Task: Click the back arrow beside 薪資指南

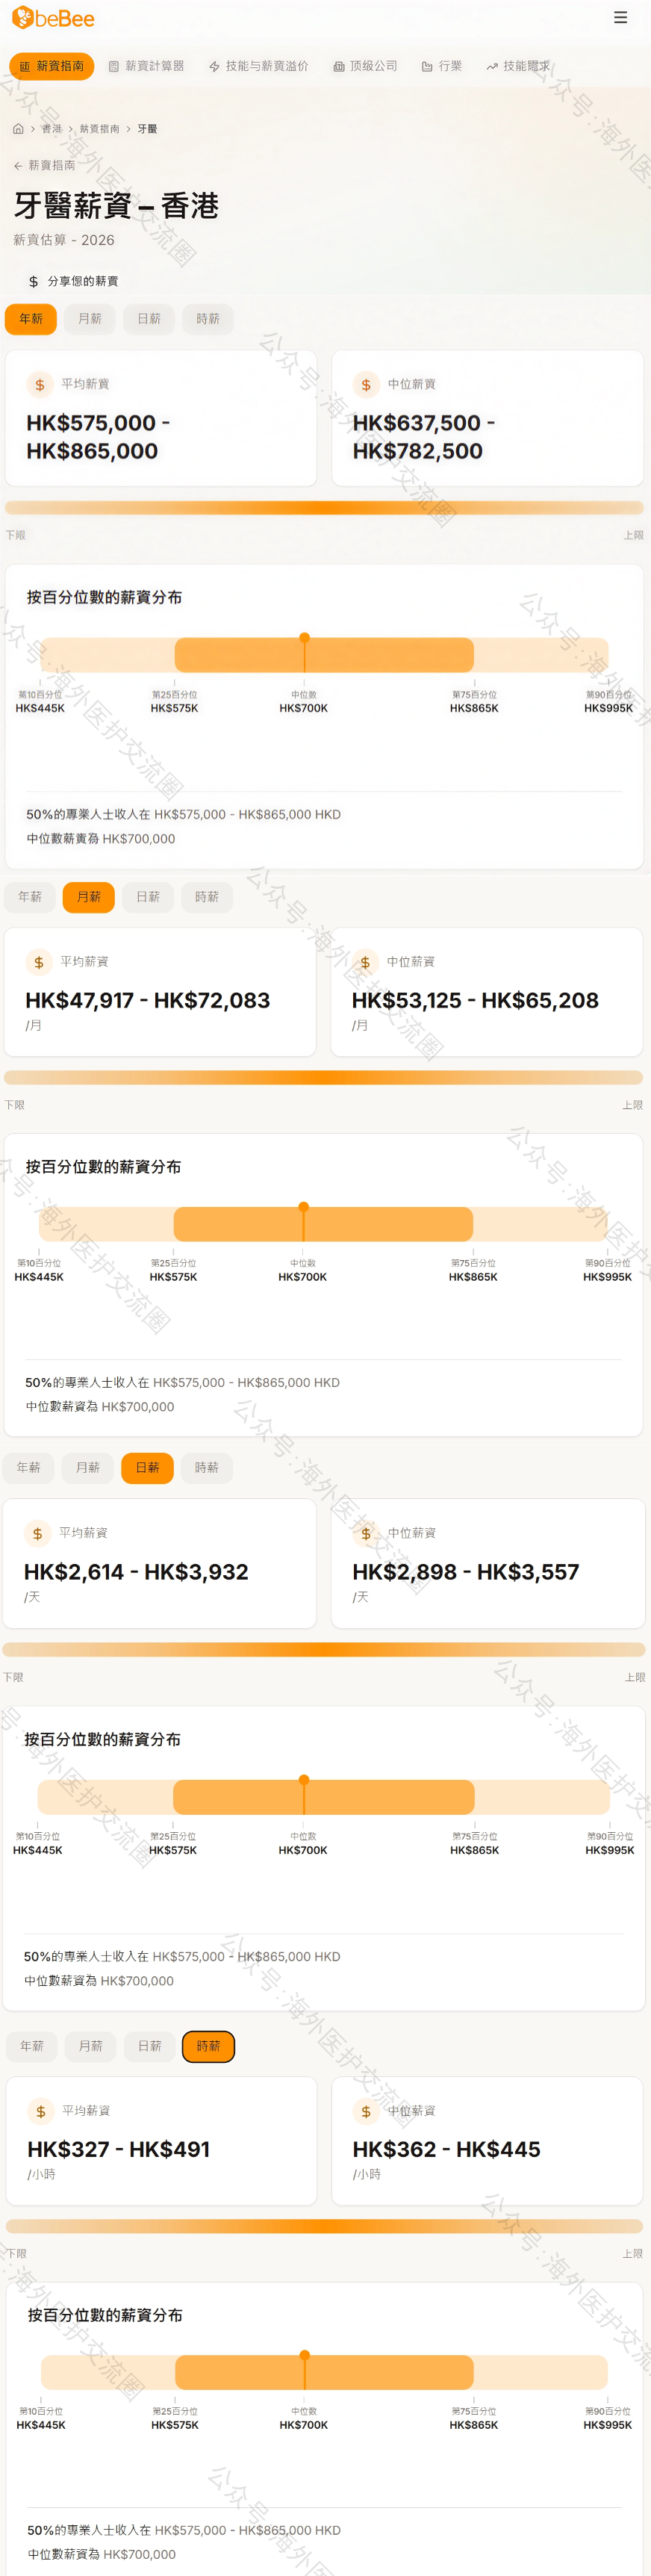Action: 18,166
